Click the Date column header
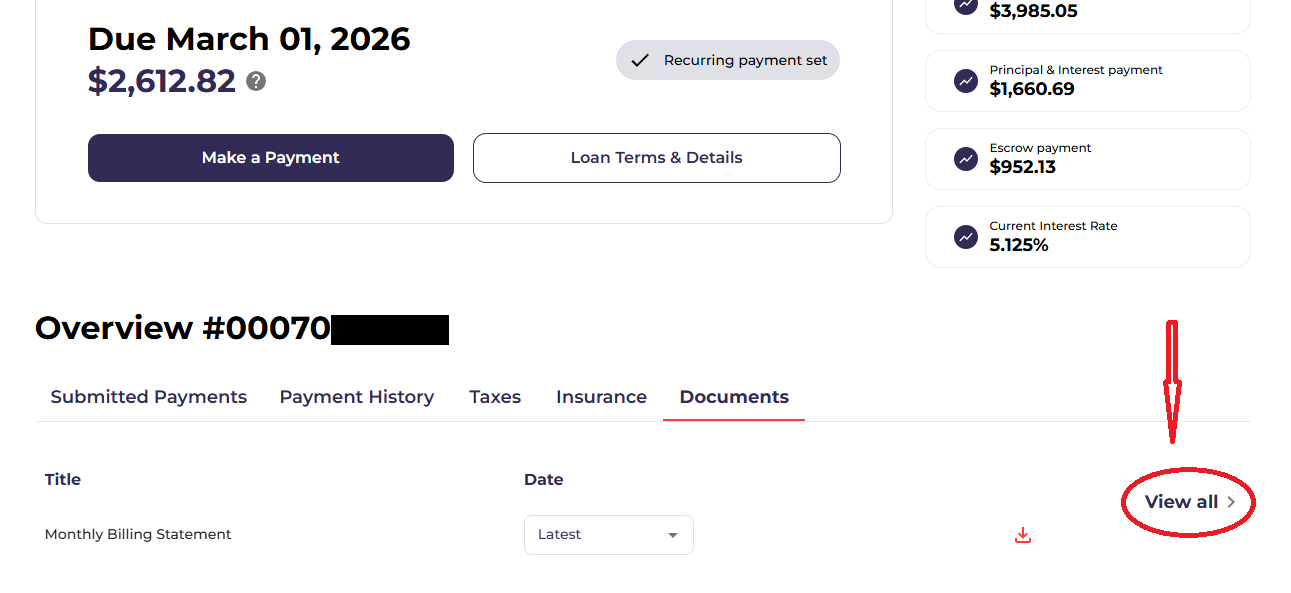Screen dimensions: 1291x593 click(543, 480)
